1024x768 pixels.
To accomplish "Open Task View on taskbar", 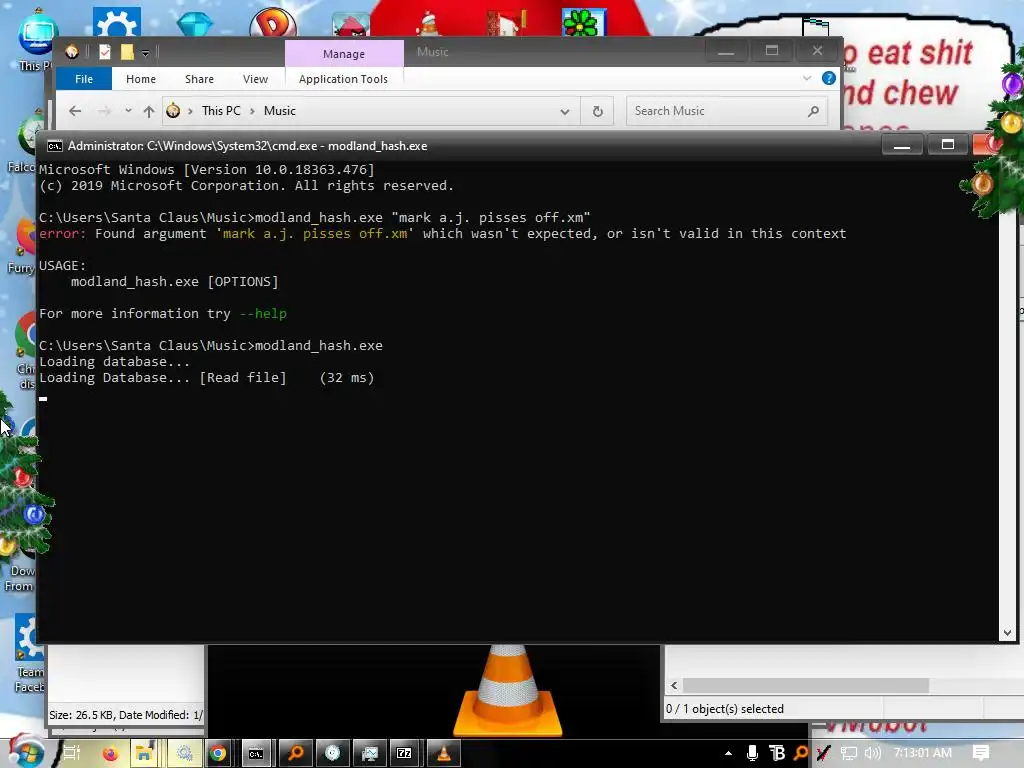I will (72, 753).
